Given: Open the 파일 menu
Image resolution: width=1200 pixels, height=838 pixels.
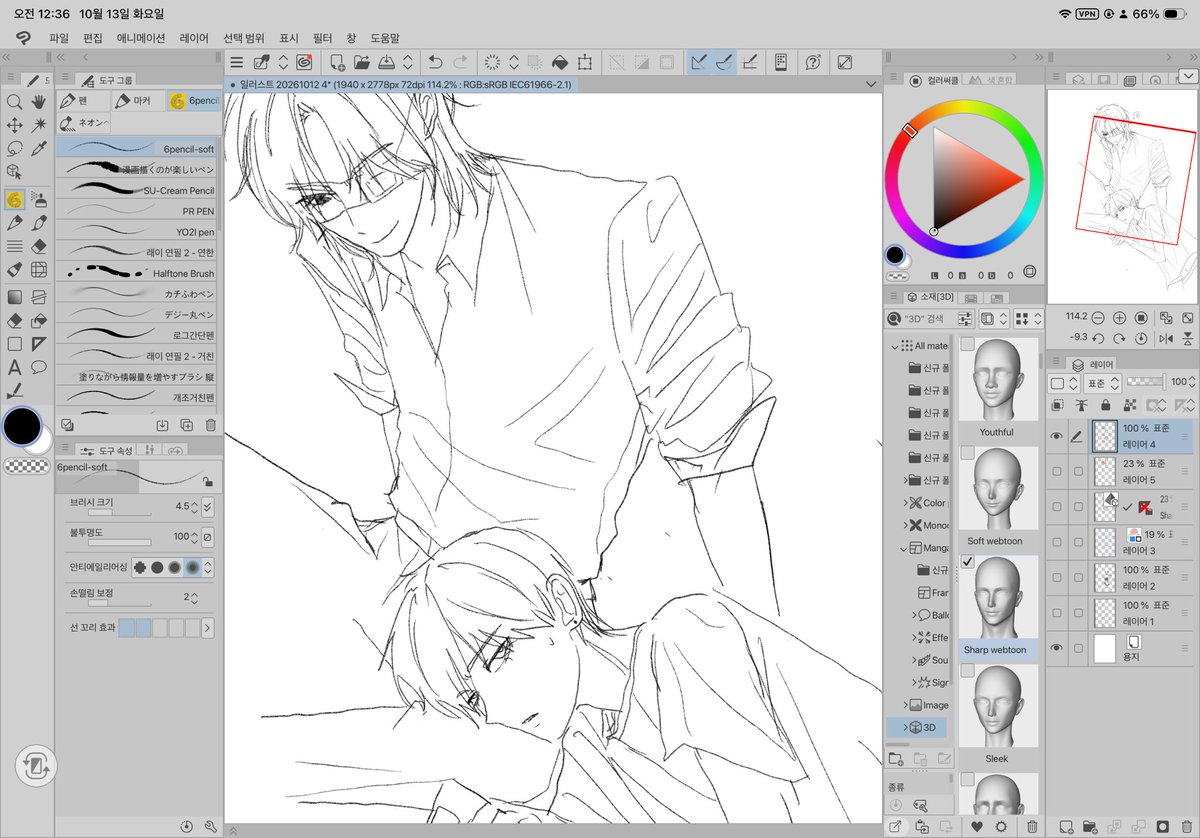Looking at the screenshot, I should [x=59, y=38].
